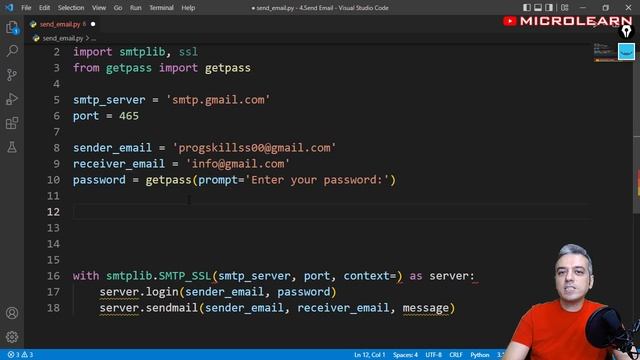Open the Search view in activity bar
This screenshot has height=360, width=640.
12,51
